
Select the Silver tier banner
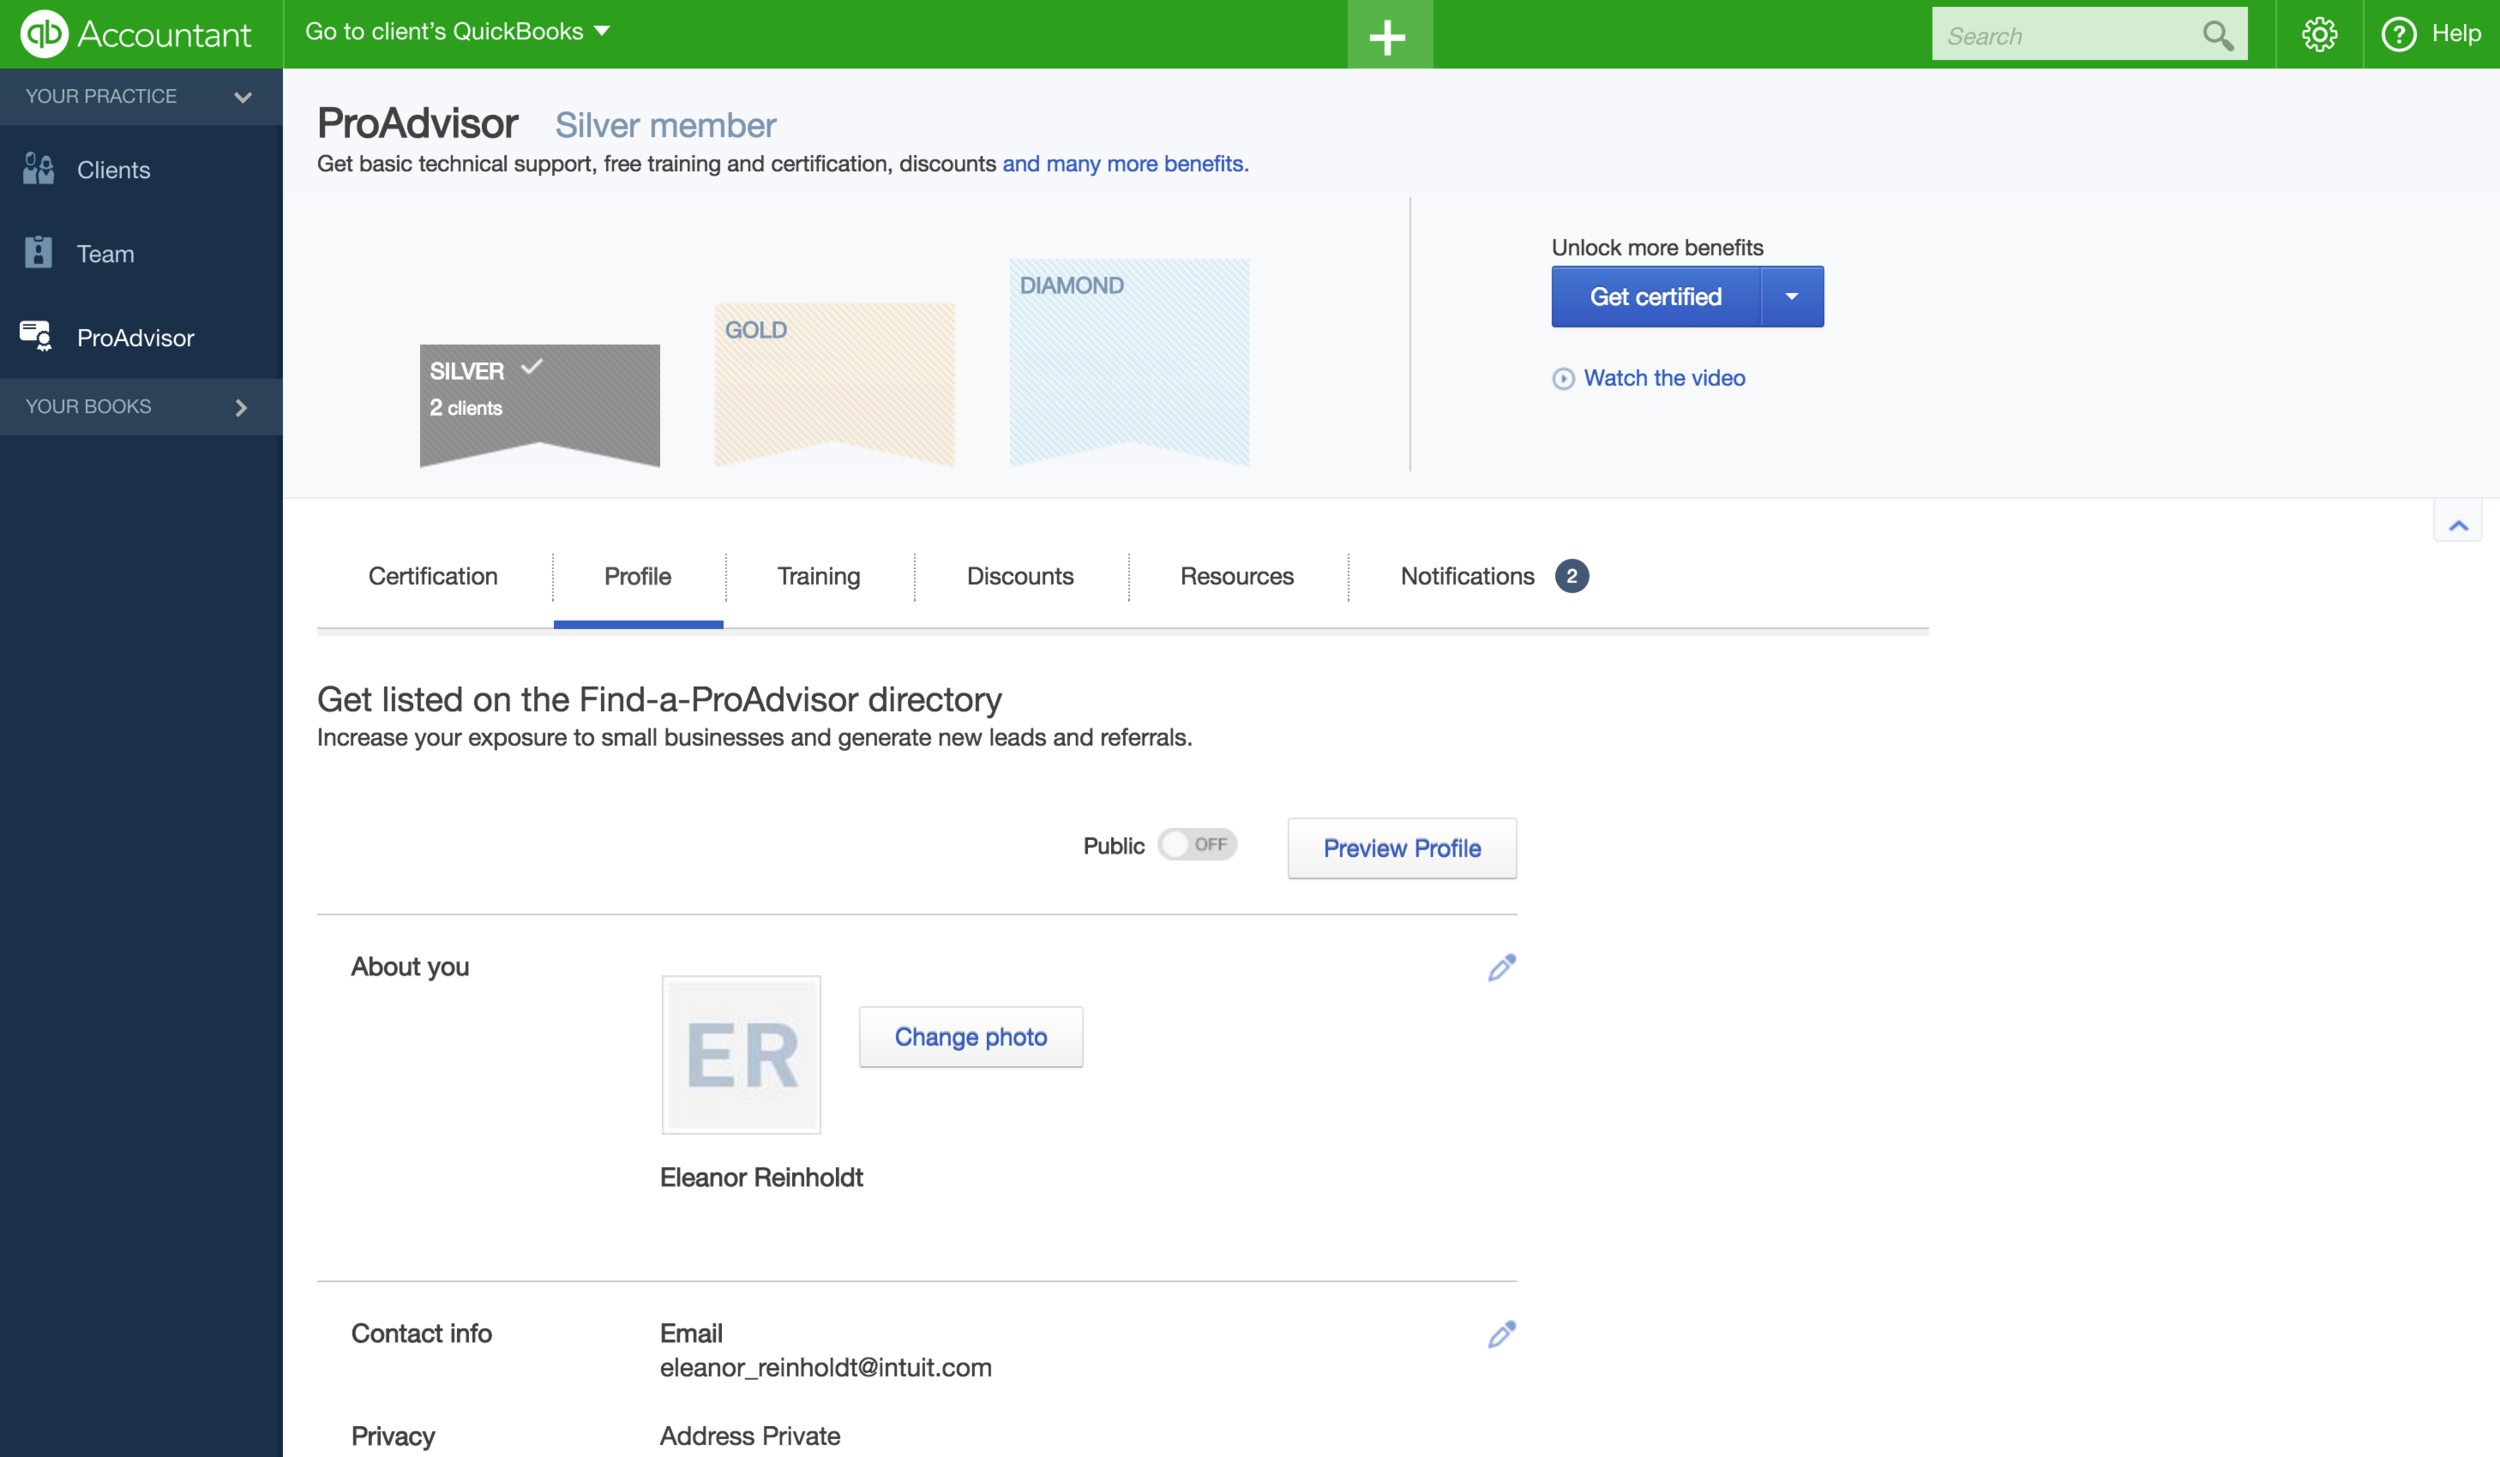540,405
